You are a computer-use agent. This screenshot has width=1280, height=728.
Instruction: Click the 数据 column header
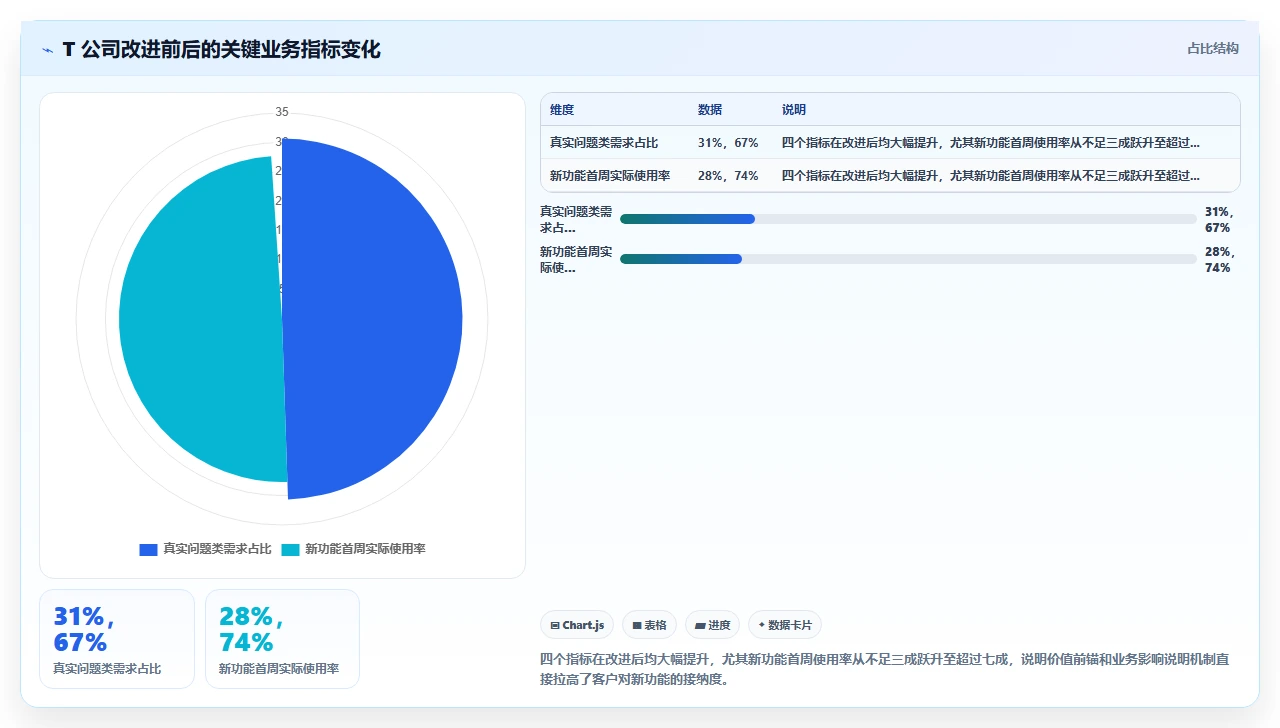coord(710,110)
